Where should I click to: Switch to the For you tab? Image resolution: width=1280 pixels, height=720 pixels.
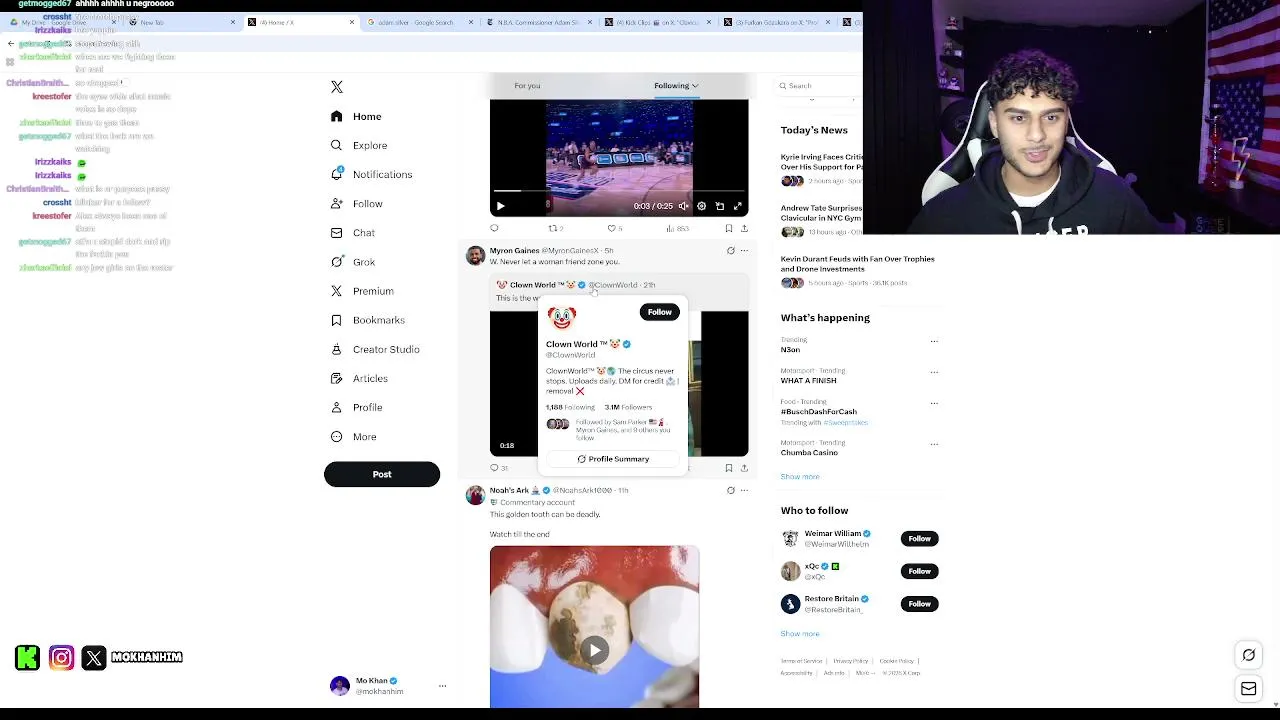527,86
